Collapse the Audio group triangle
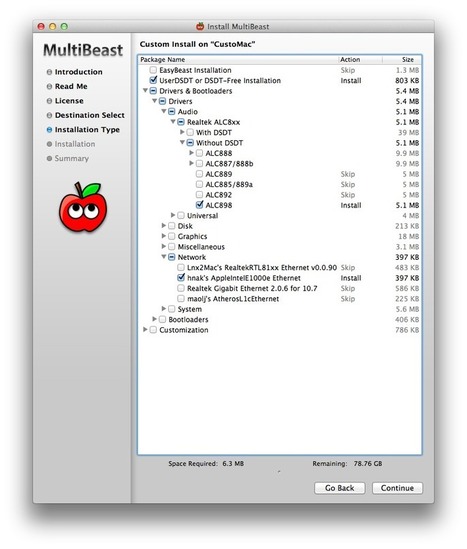The width and height of the screenshot is (467, 549). click(x=163, y=111)
